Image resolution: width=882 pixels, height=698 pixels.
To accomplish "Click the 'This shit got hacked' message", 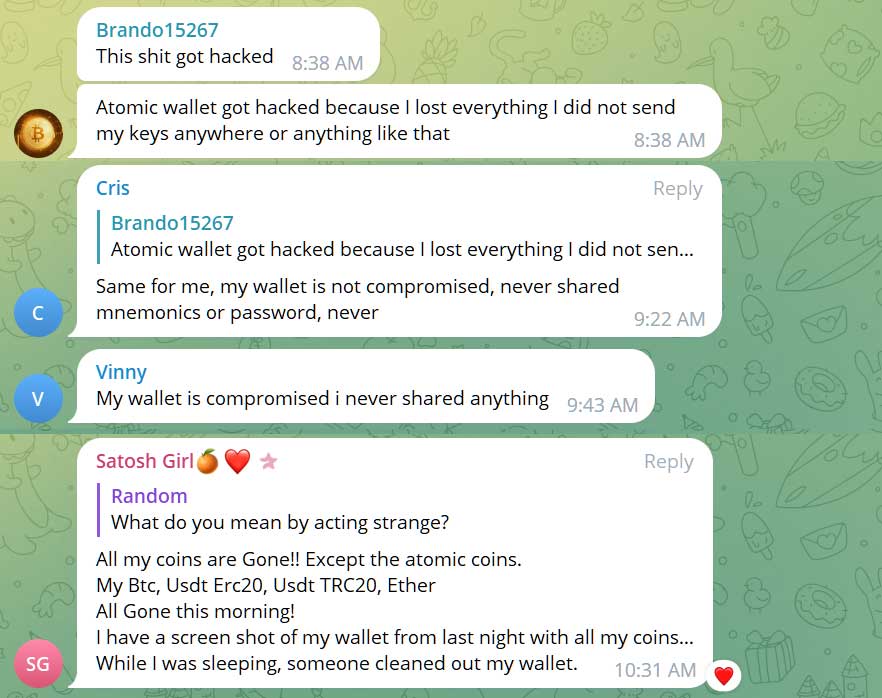I will click(184, 56).
